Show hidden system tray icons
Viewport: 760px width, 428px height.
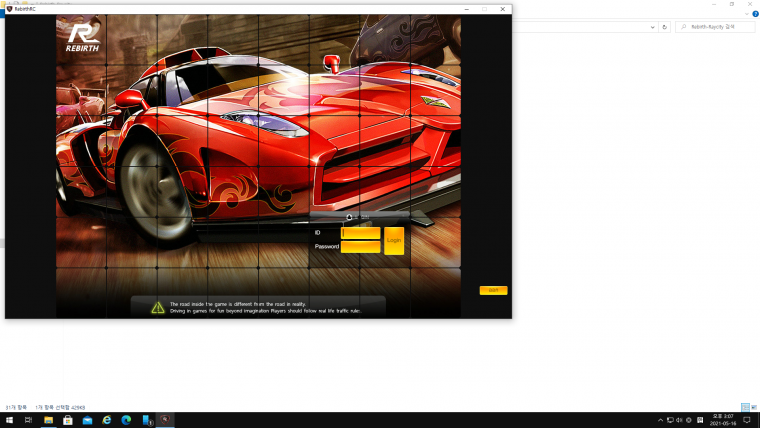click(x=660, y=420)
